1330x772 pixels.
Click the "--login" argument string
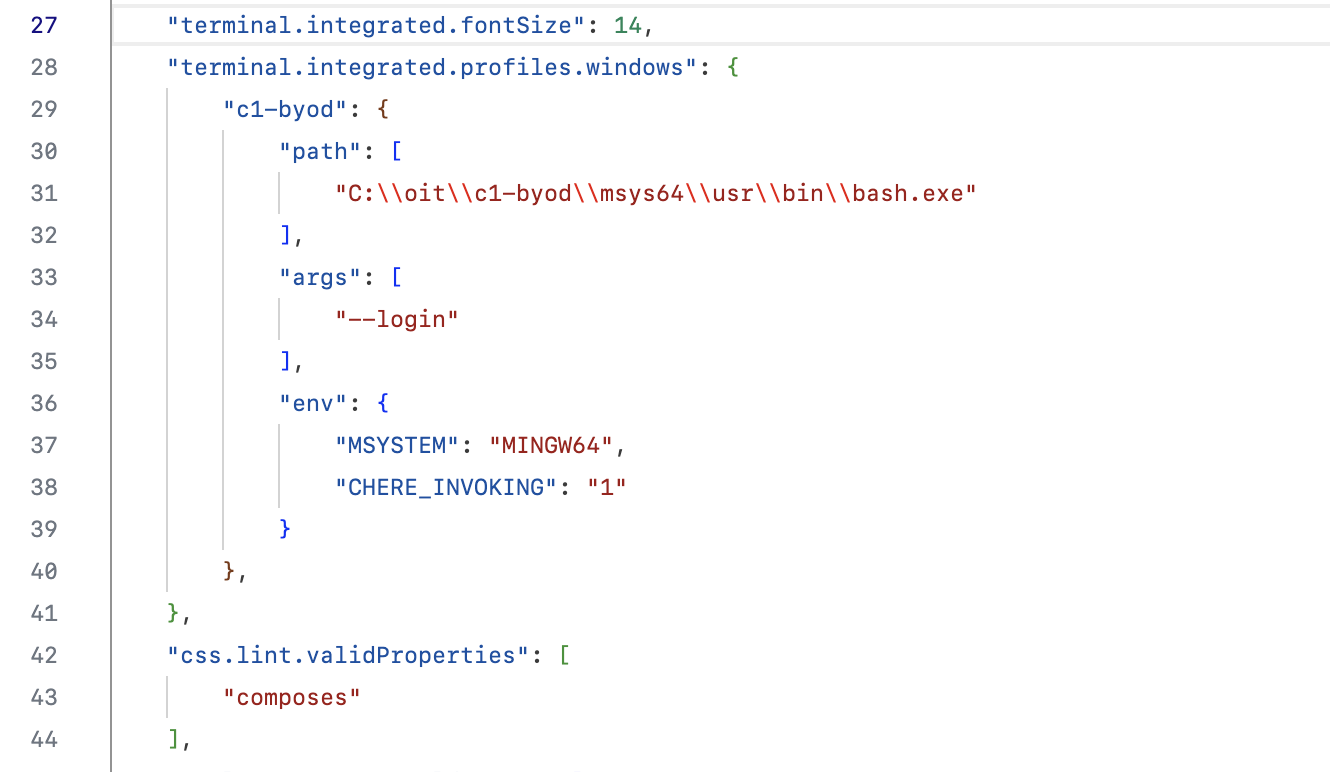(397, 319)
